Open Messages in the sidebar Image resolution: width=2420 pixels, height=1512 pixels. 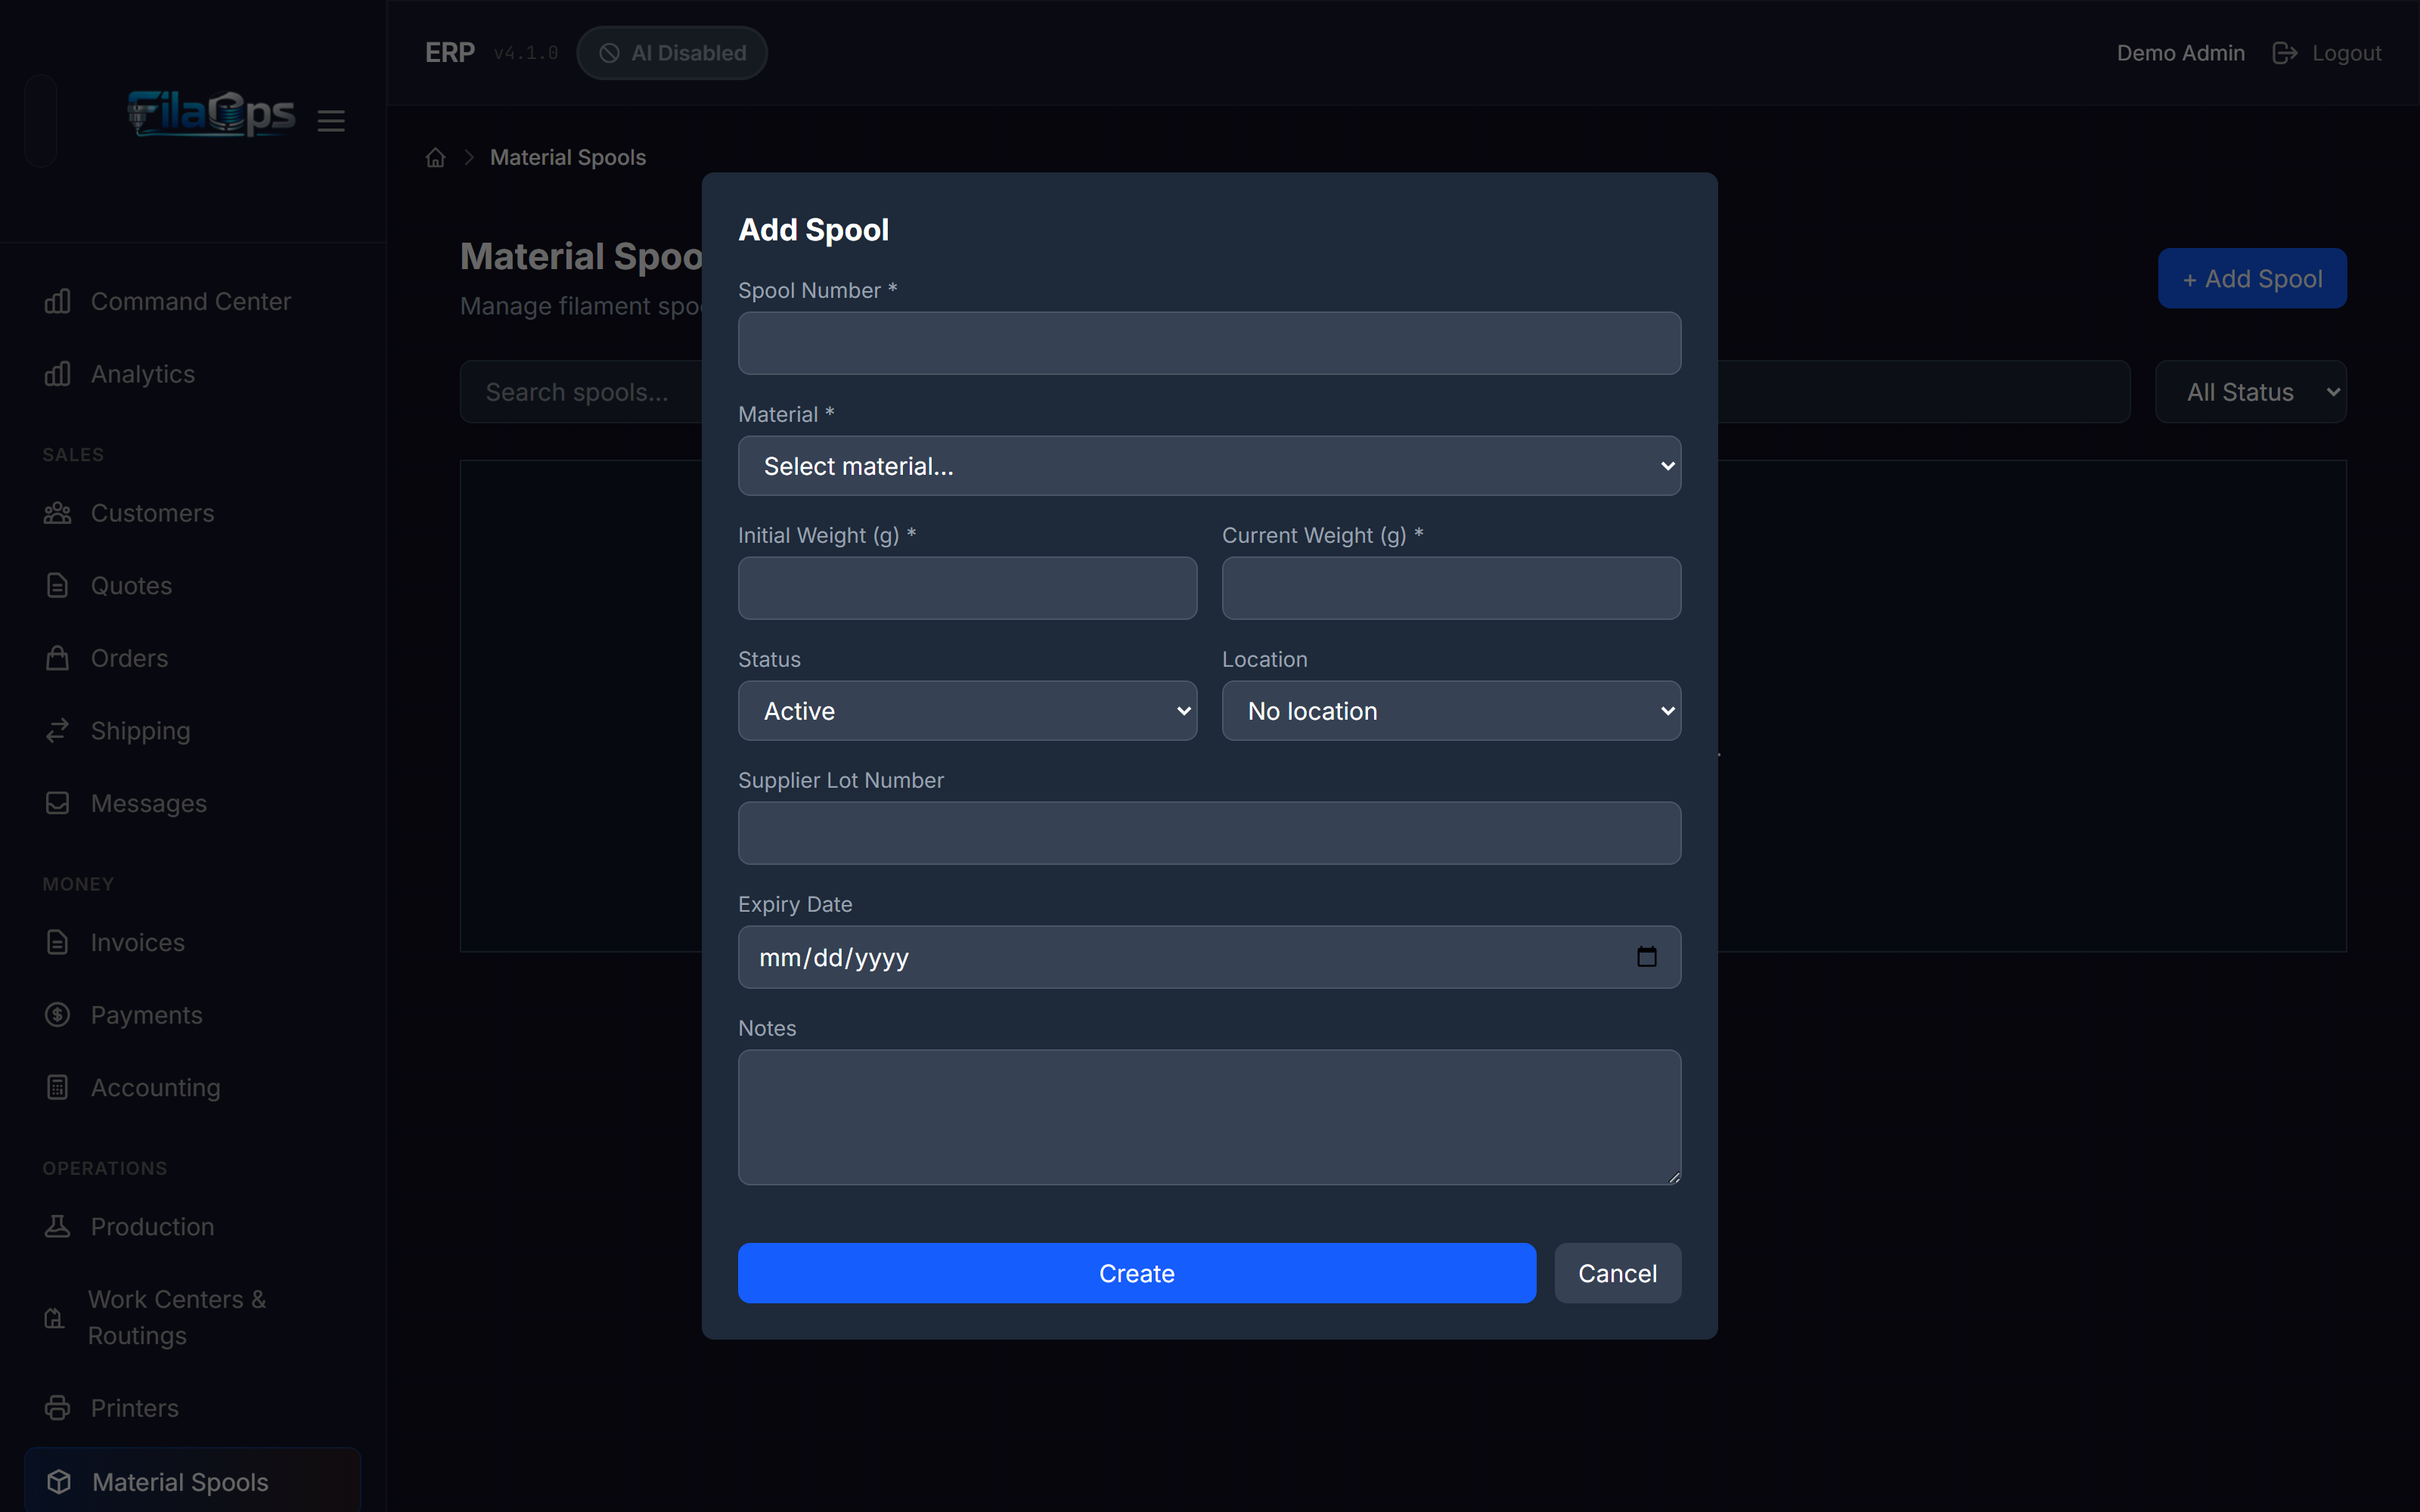192,803
